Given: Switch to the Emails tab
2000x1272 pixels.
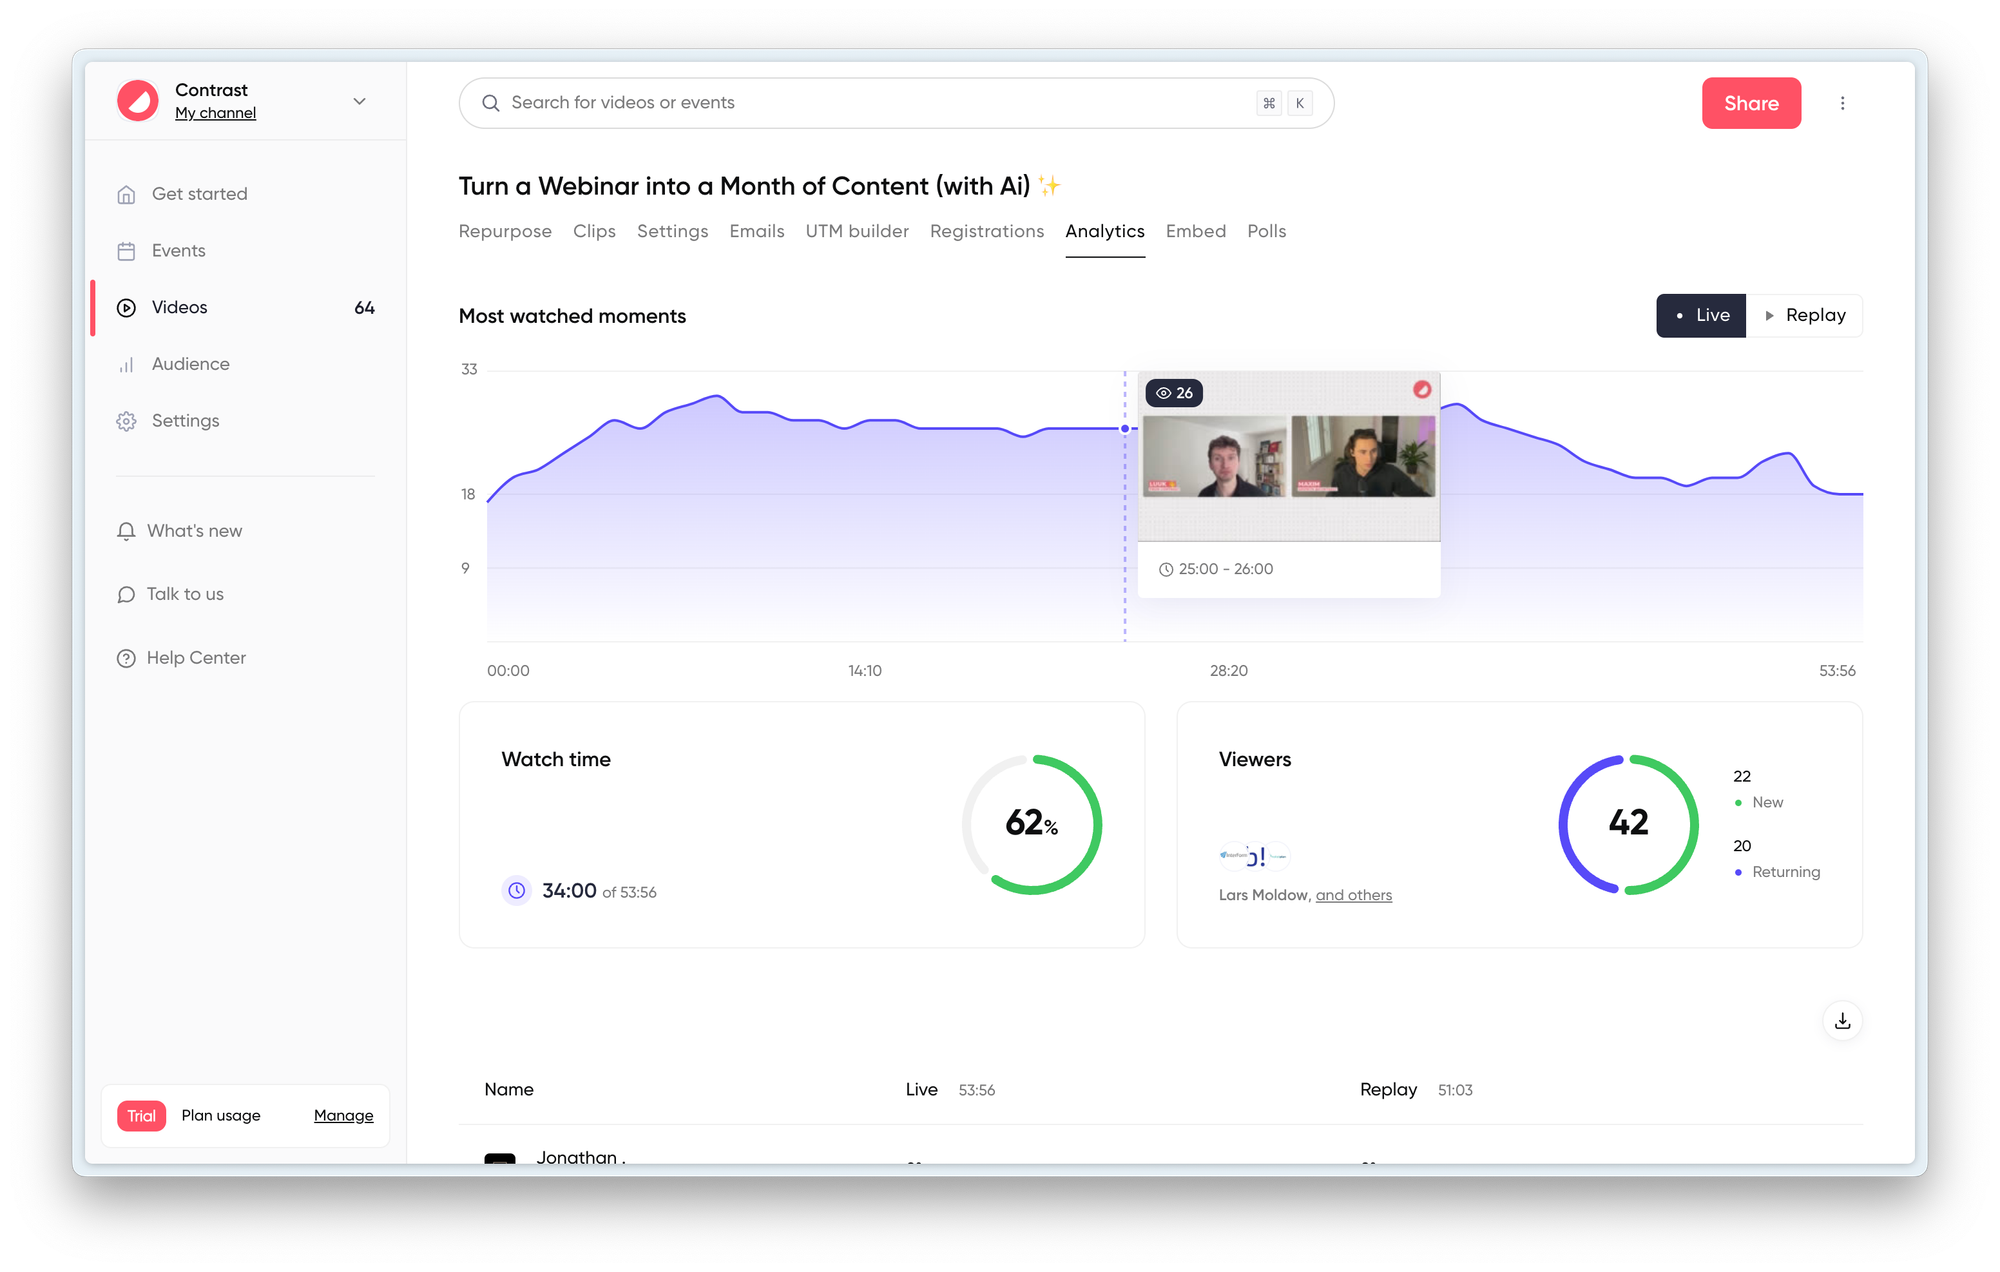Looking at the screenshot, I should point(757,231).
